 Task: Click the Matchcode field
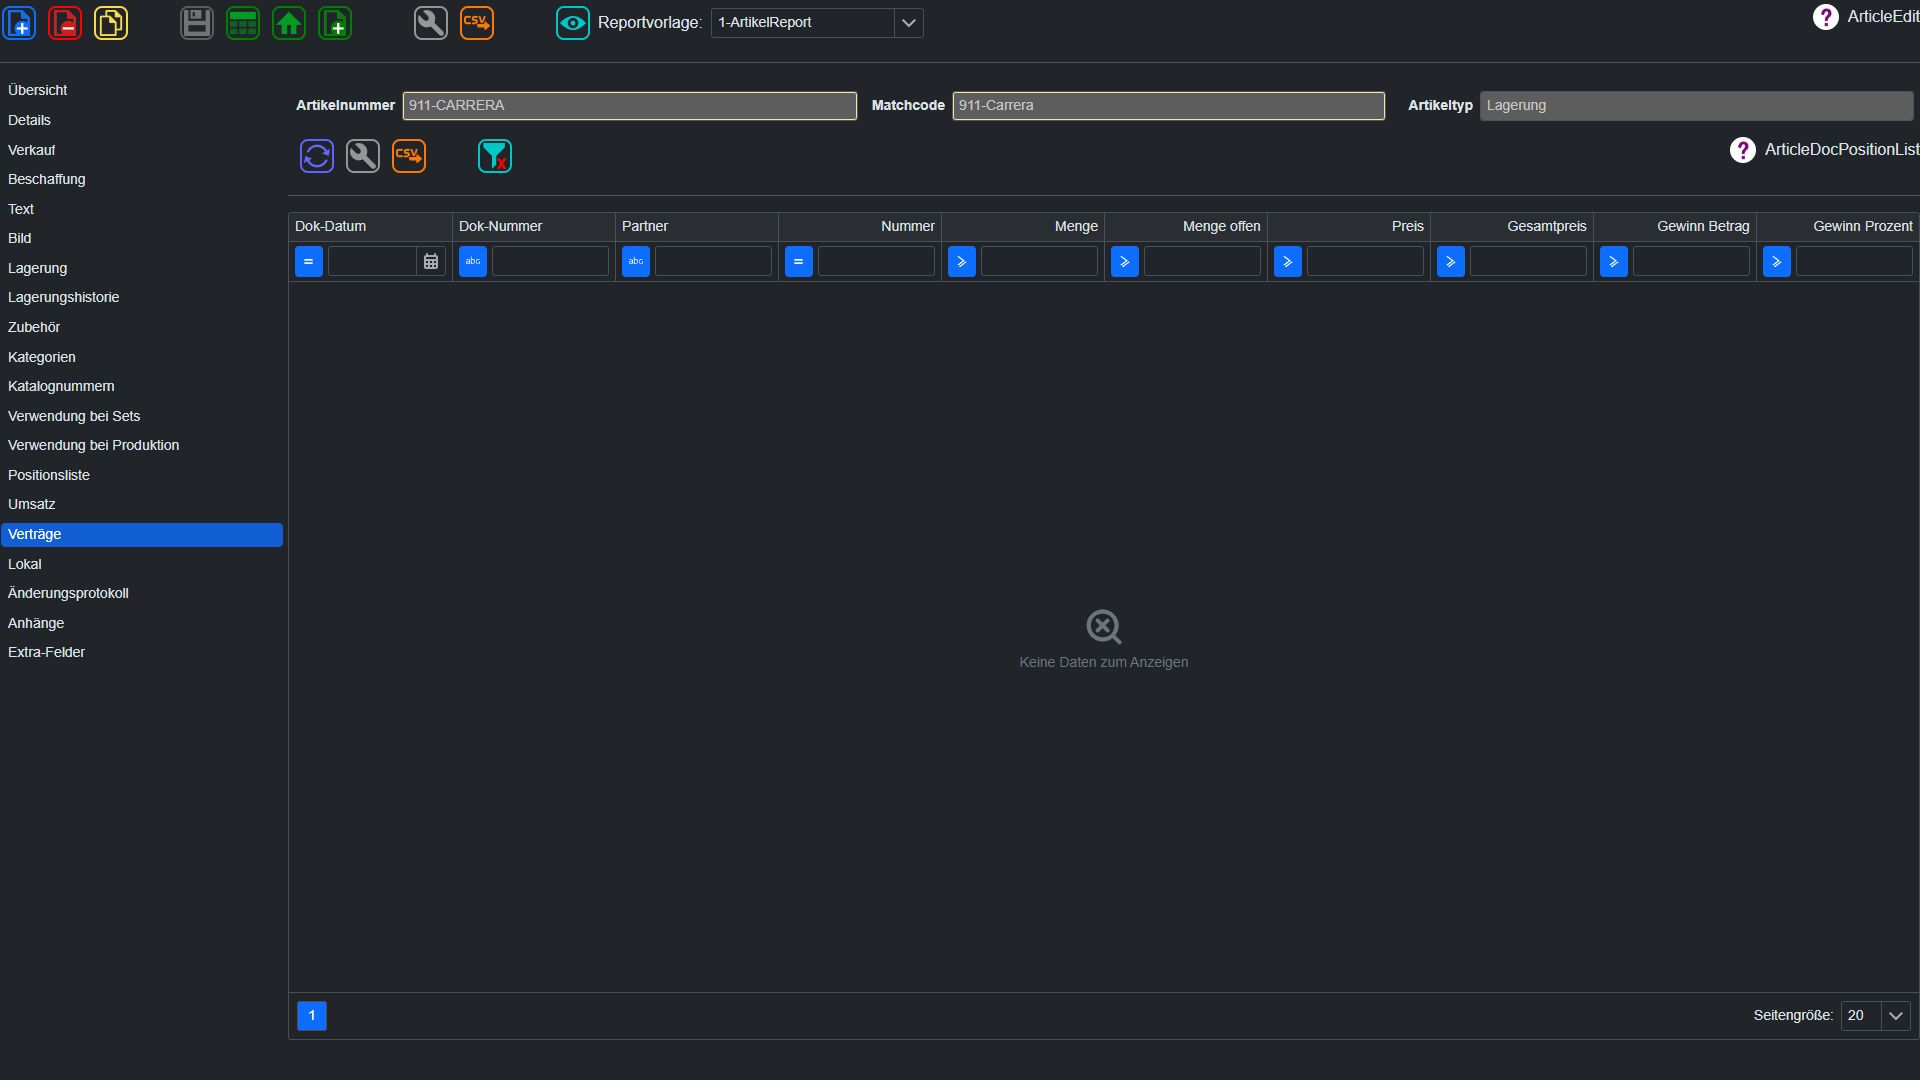coord(1168,105)
